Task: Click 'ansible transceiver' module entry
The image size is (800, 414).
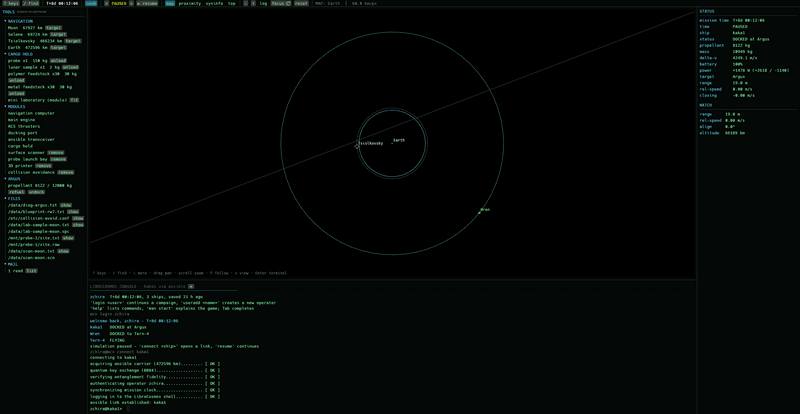Action: coord(31,139)
